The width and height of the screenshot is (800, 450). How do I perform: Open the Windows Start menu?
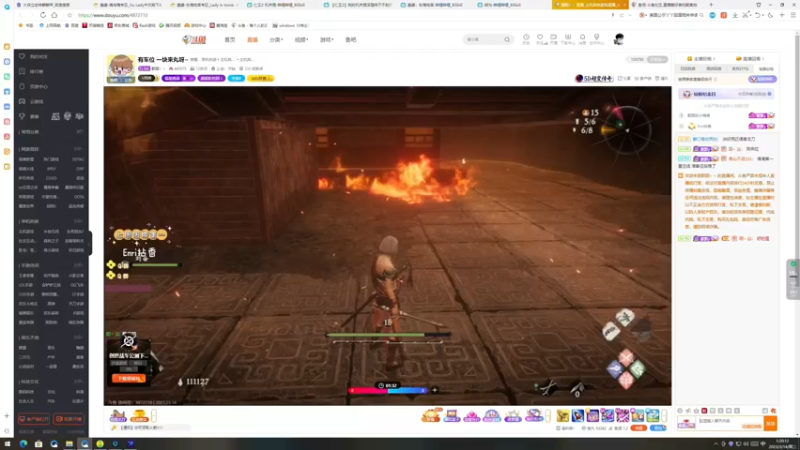point(7,444)
